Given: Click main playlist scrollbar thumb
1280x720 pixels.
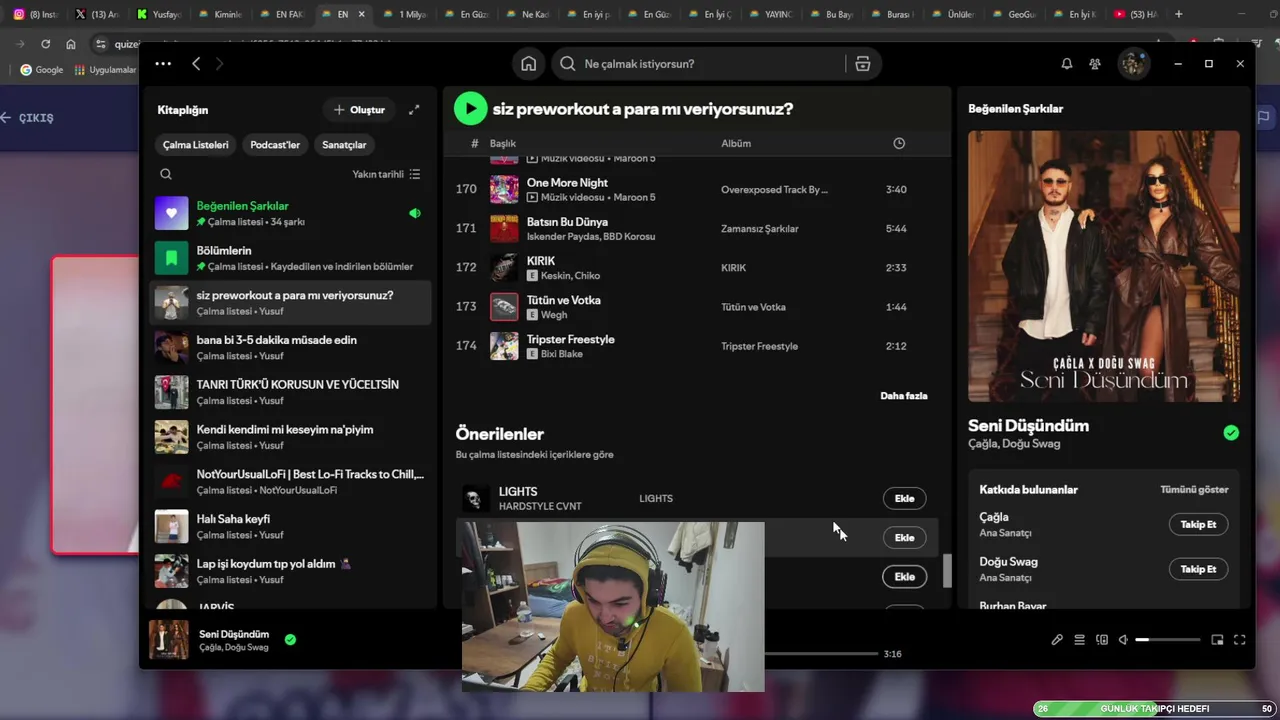Looking at the screenshot, I should click(x=947, y=571).
